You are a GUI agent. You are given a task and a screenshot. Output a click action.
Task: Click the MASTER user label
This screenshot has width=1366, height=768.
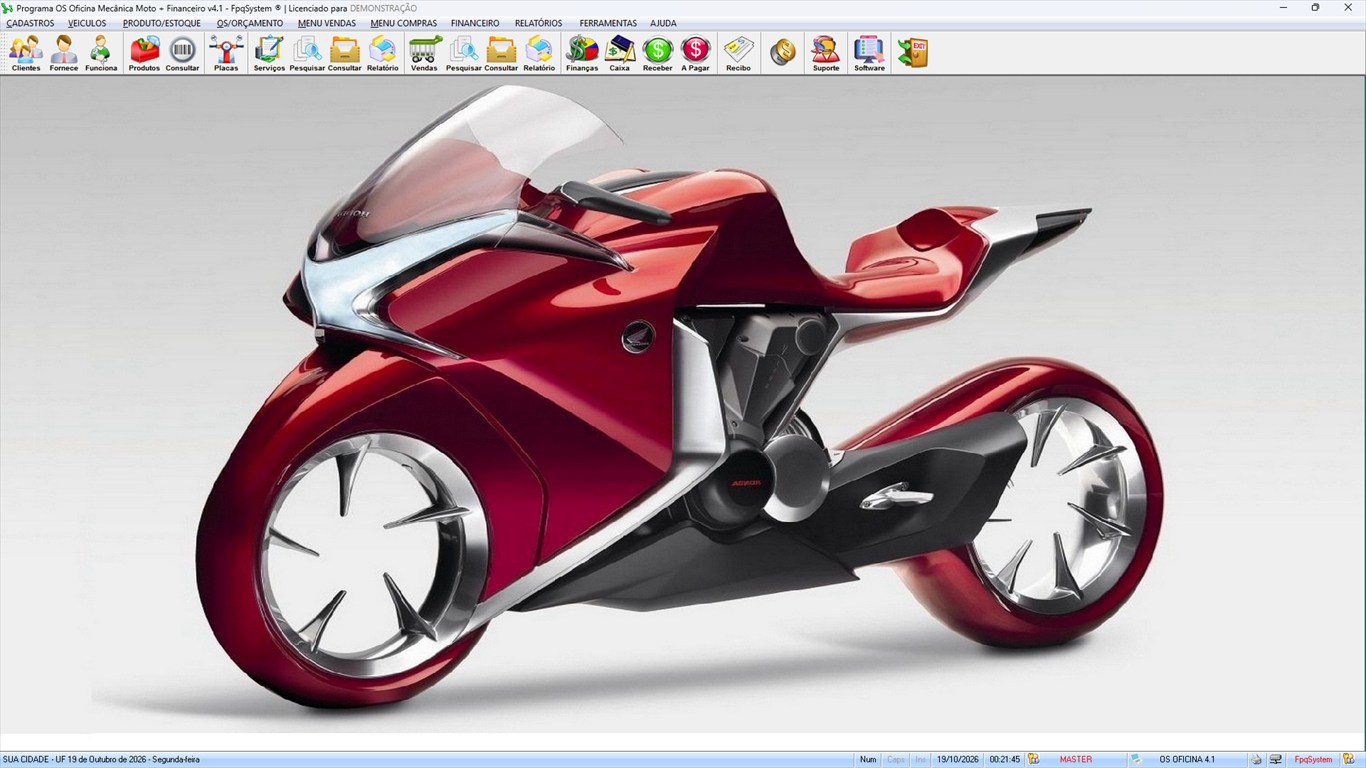pyautogui.click(x=1076, y=759)
